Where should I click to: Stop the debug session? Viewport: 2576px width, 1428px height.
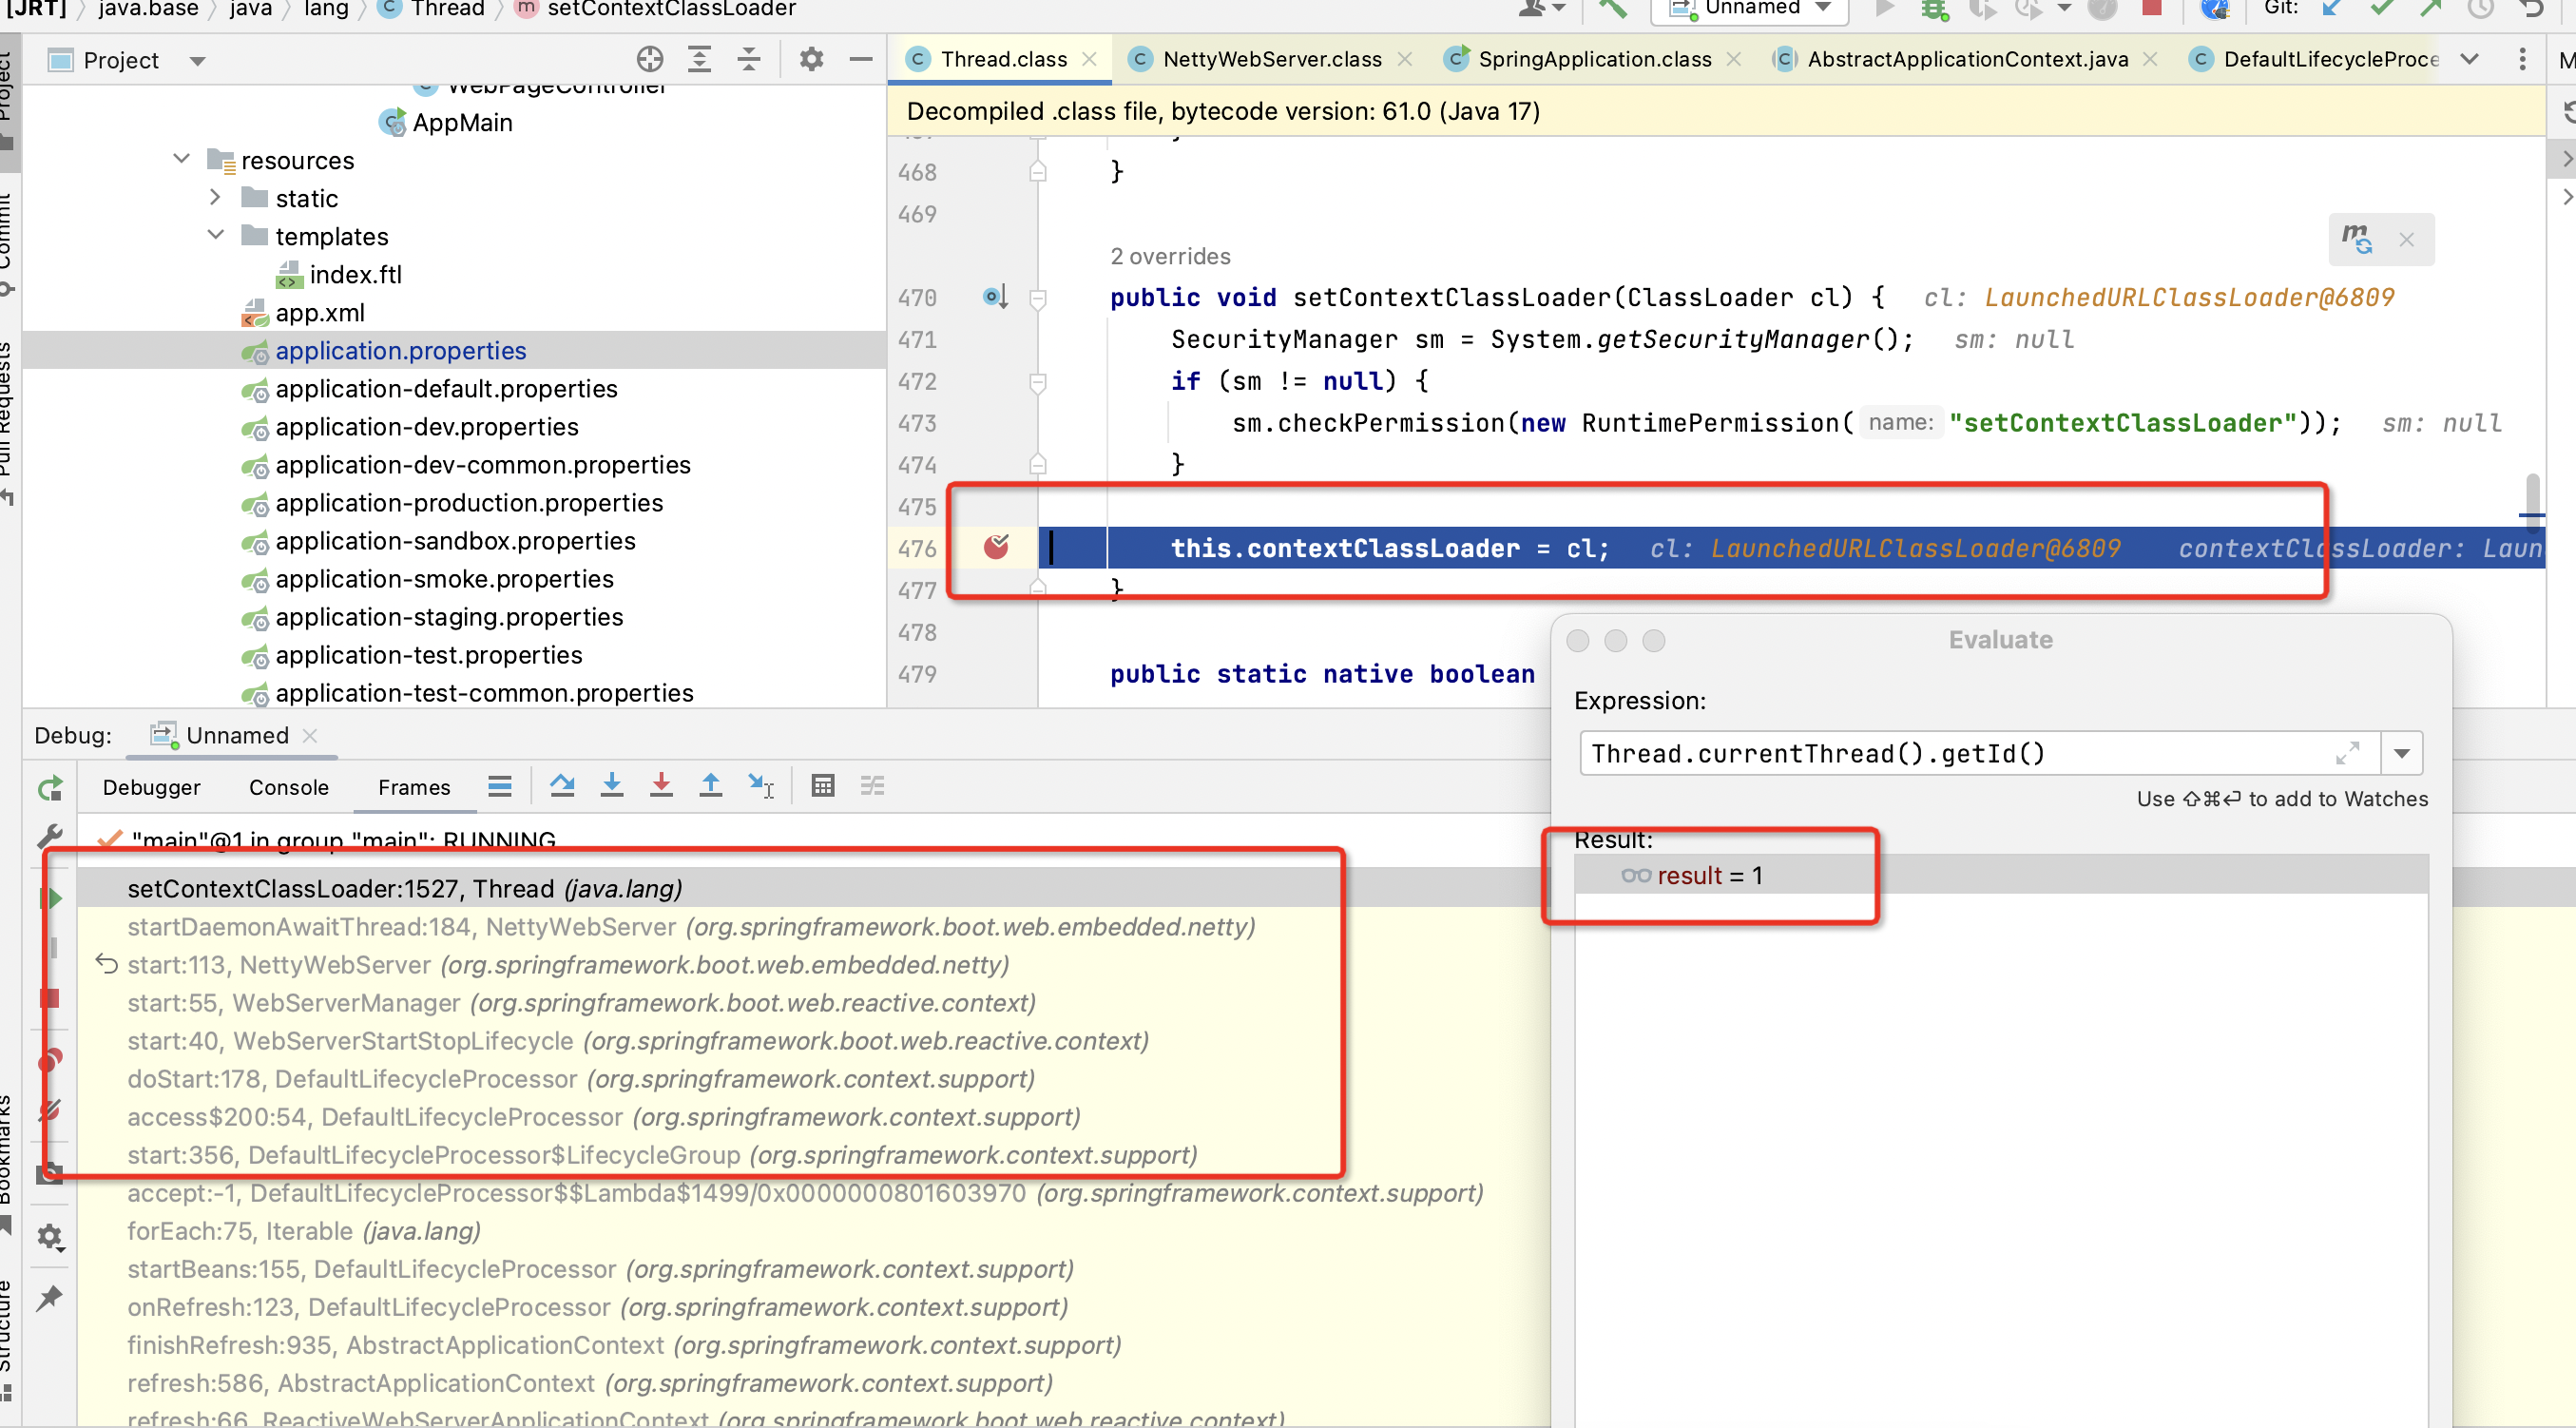click(50, 998)
